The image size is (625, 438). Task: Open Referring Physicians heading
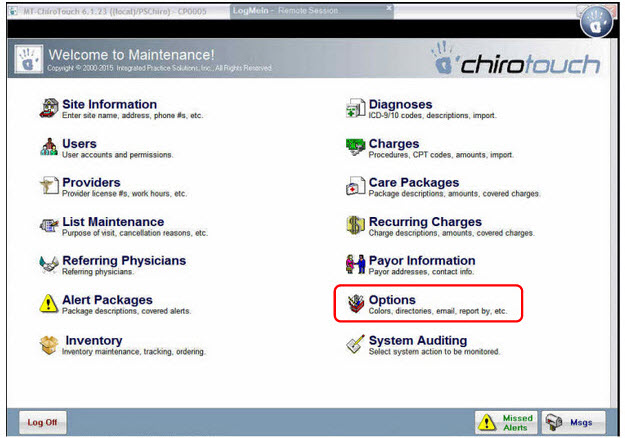click(x=124, y=261)
